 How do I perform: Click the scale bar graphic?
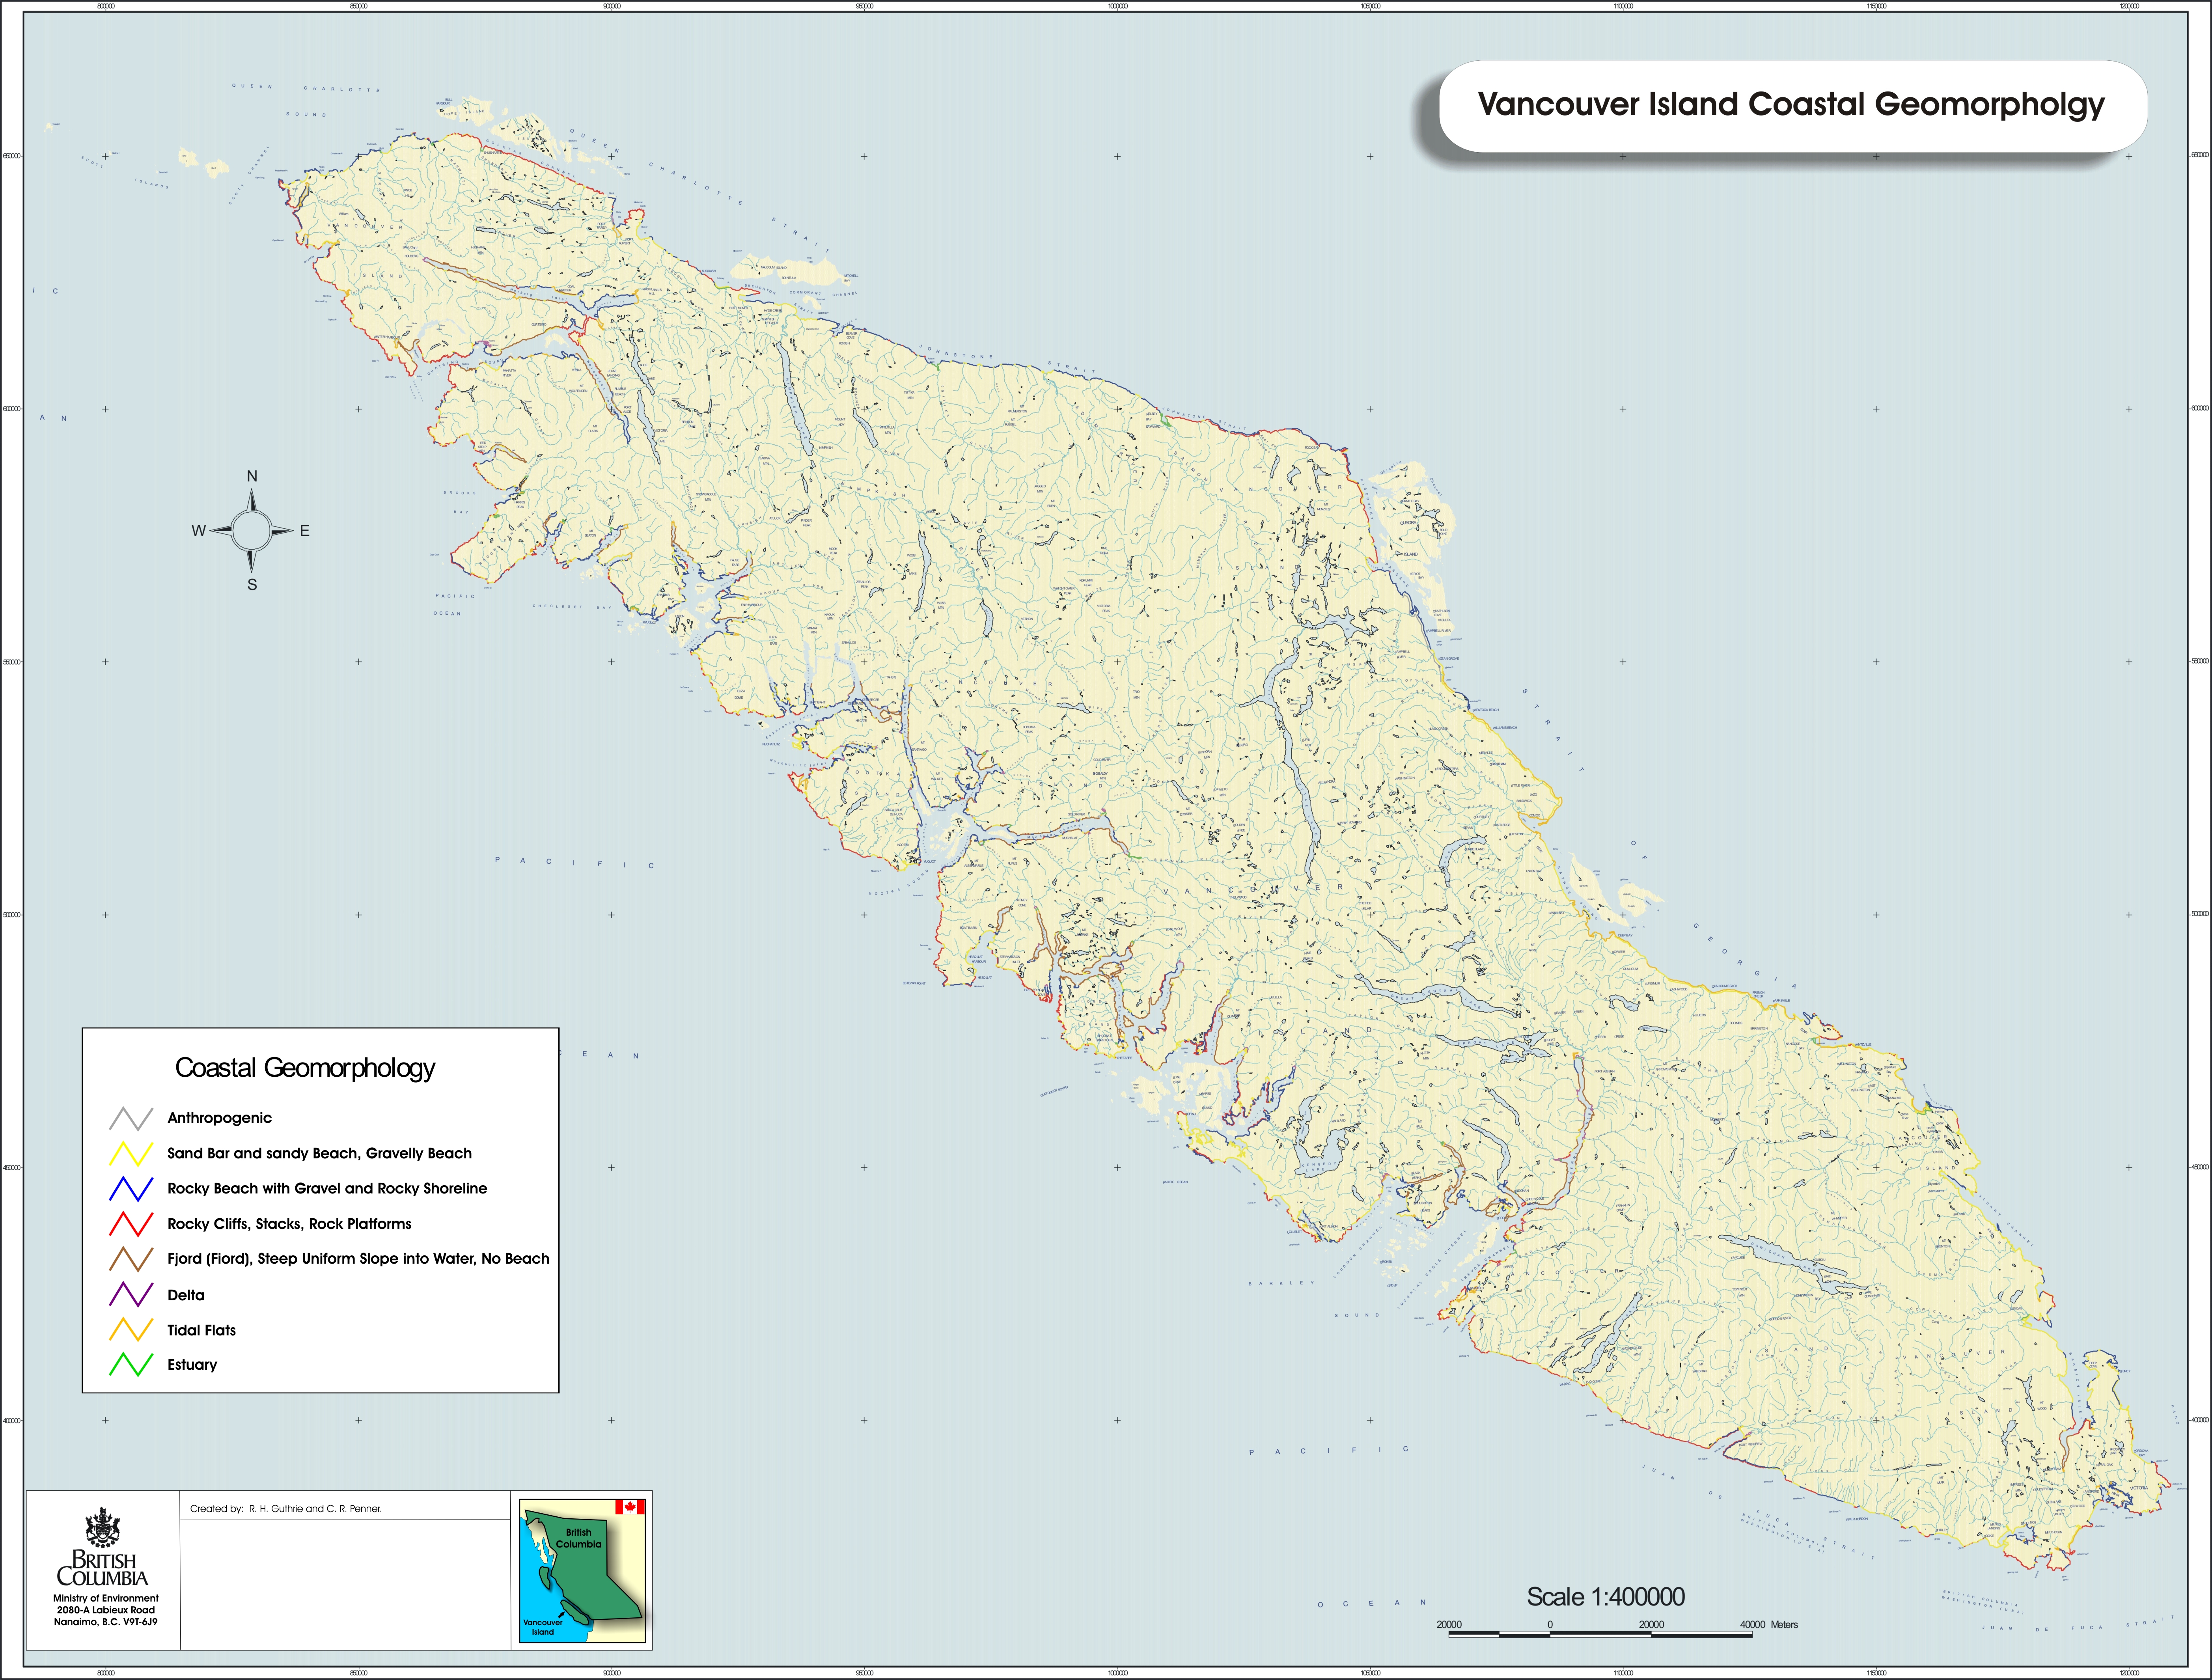click(x=1600, y=1633)
